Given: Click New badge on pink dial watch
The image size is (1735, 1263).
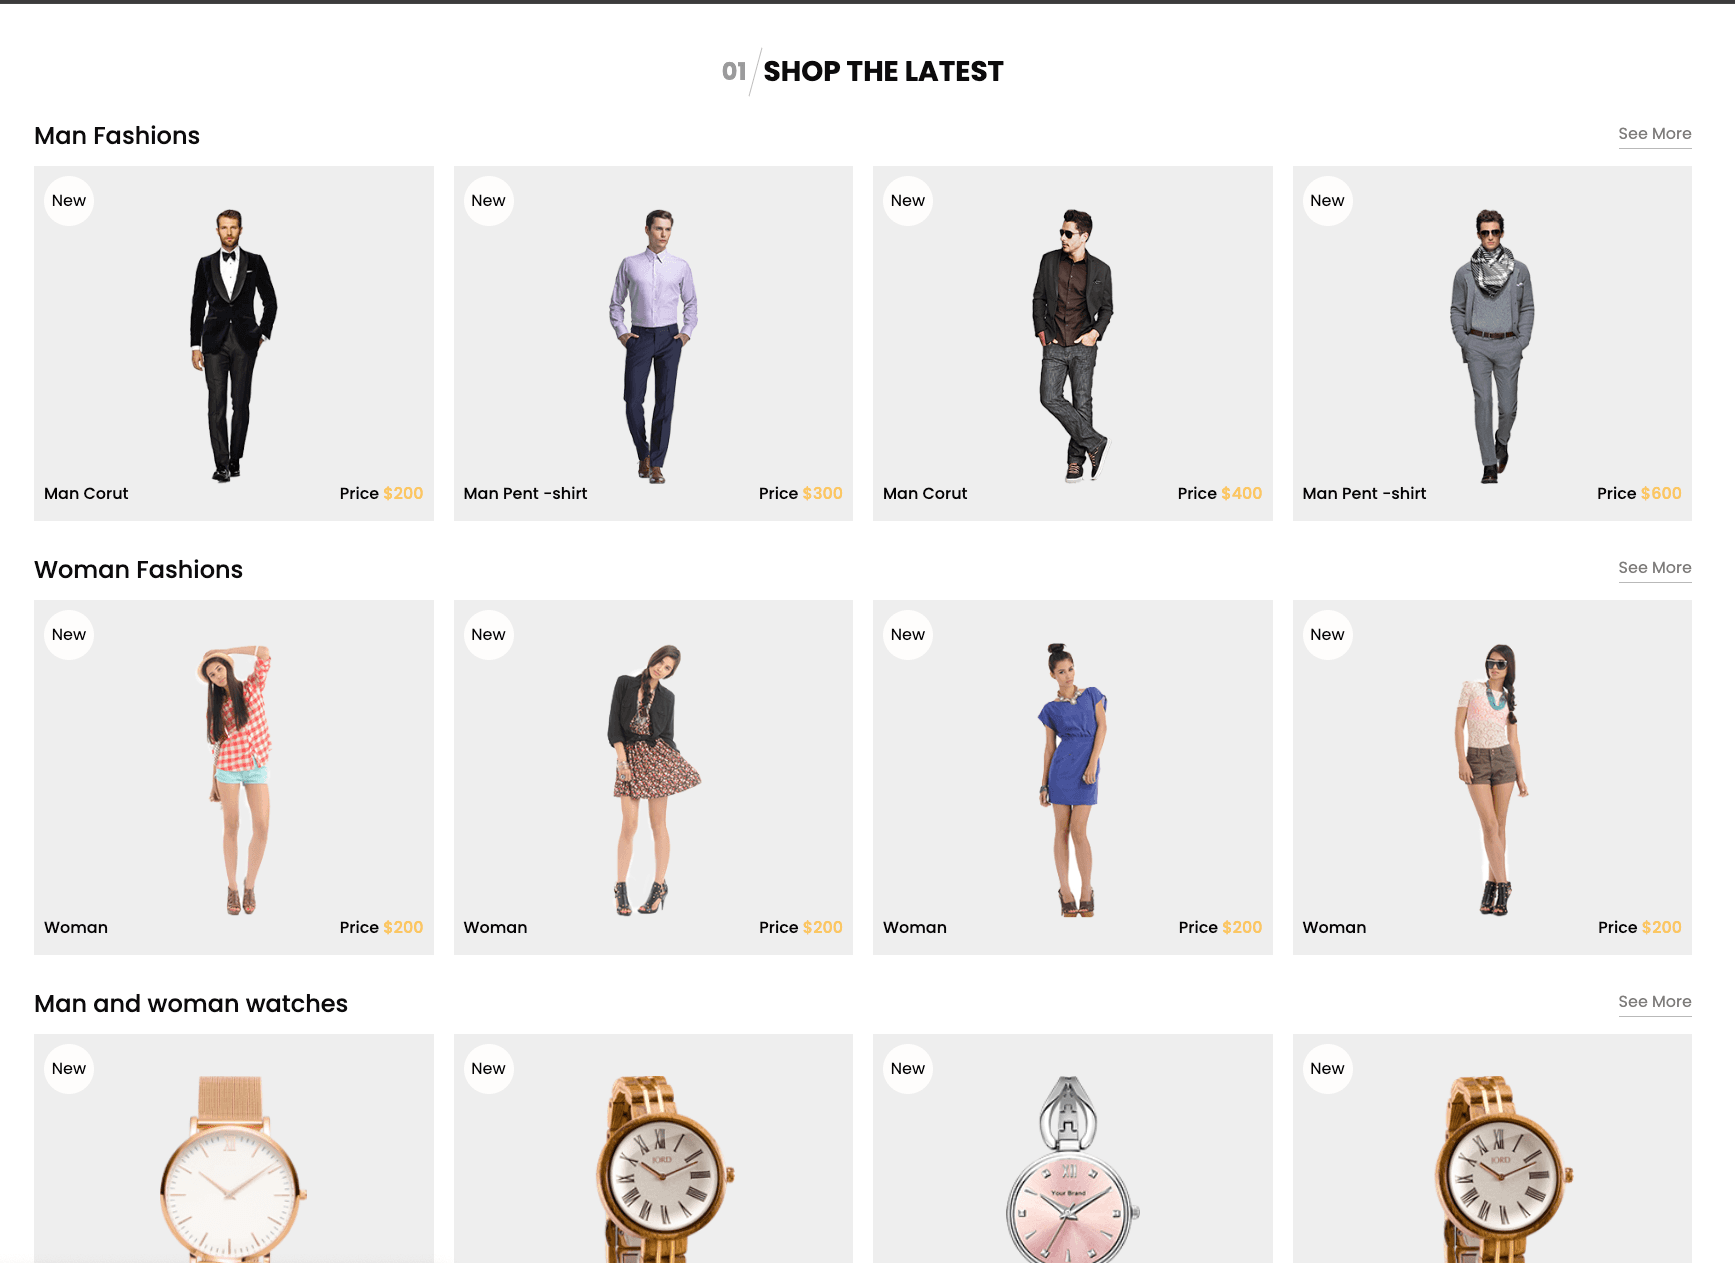Looking at the screenshot, I should tap(908, 1069).
